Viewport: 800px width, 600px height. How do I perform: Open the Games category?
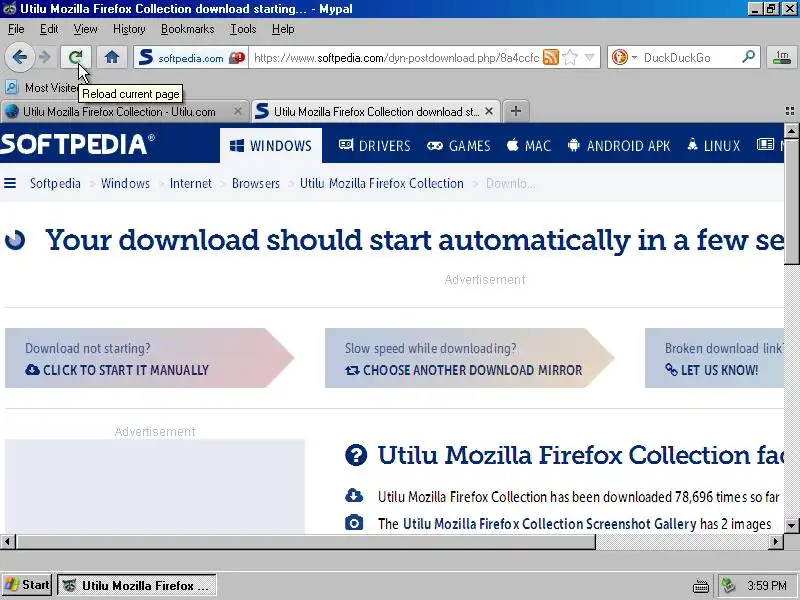[459, 146]
